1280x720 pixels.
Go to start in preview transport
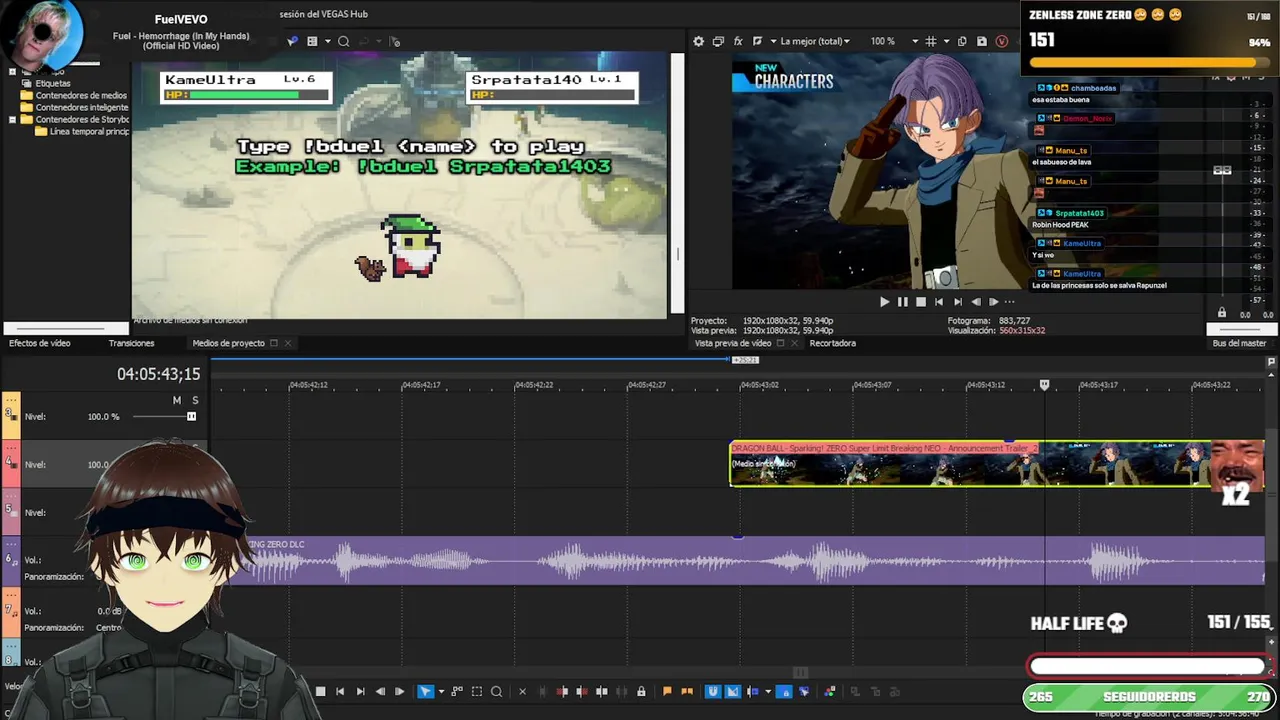click(x=938, y=301)
